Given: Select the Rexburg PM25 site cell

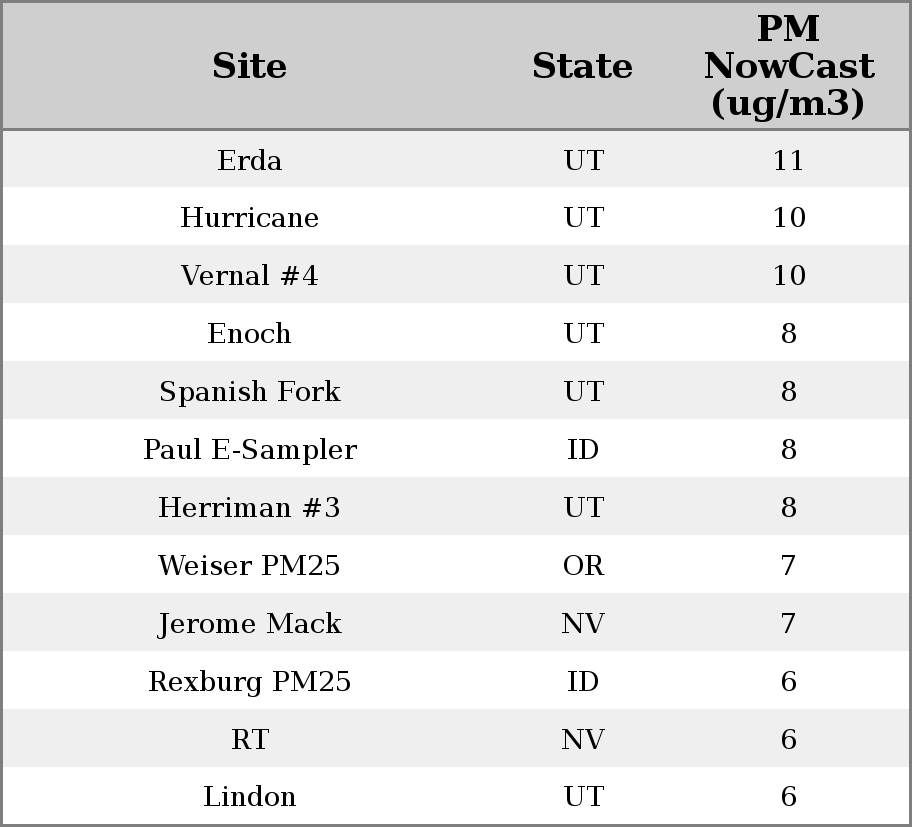Looking at the screenshot, I should tap(250, 682).
